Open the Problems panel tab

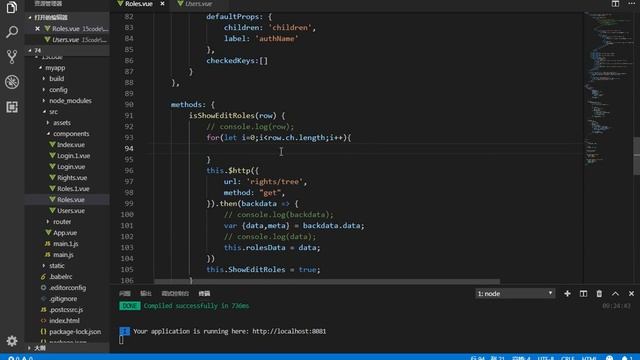[x=124, y=293]
